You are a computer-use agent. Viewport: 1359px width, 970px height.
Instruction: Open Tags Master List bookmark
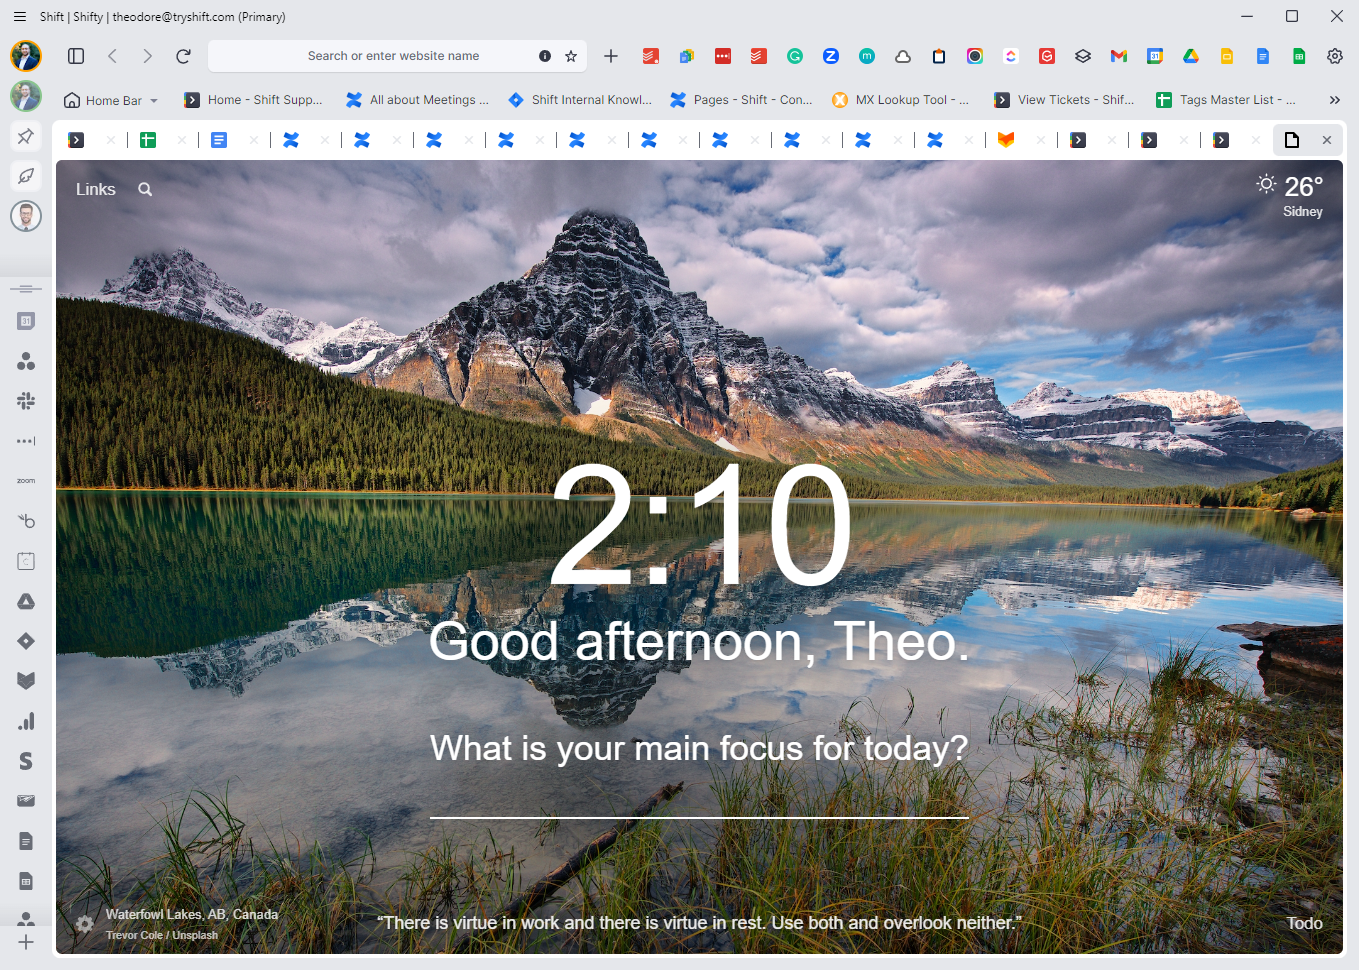pos(1226,100)
